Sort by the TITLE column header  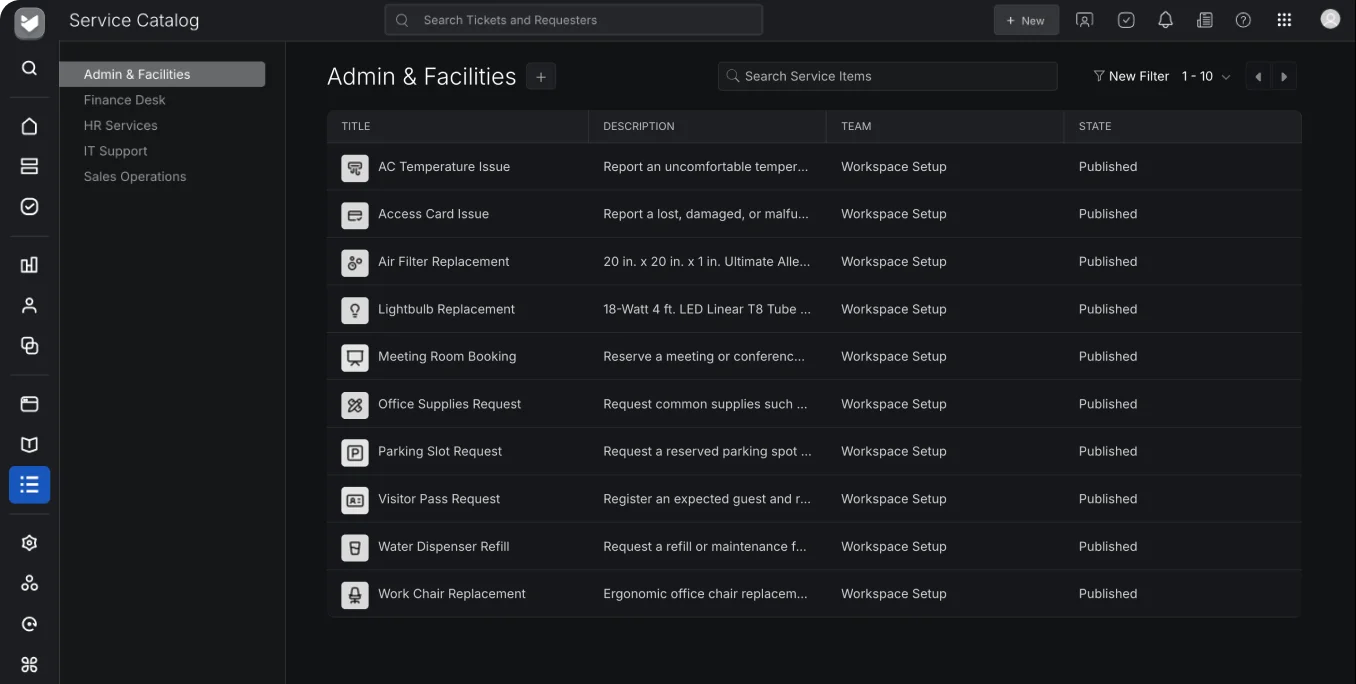pos(356,126)
